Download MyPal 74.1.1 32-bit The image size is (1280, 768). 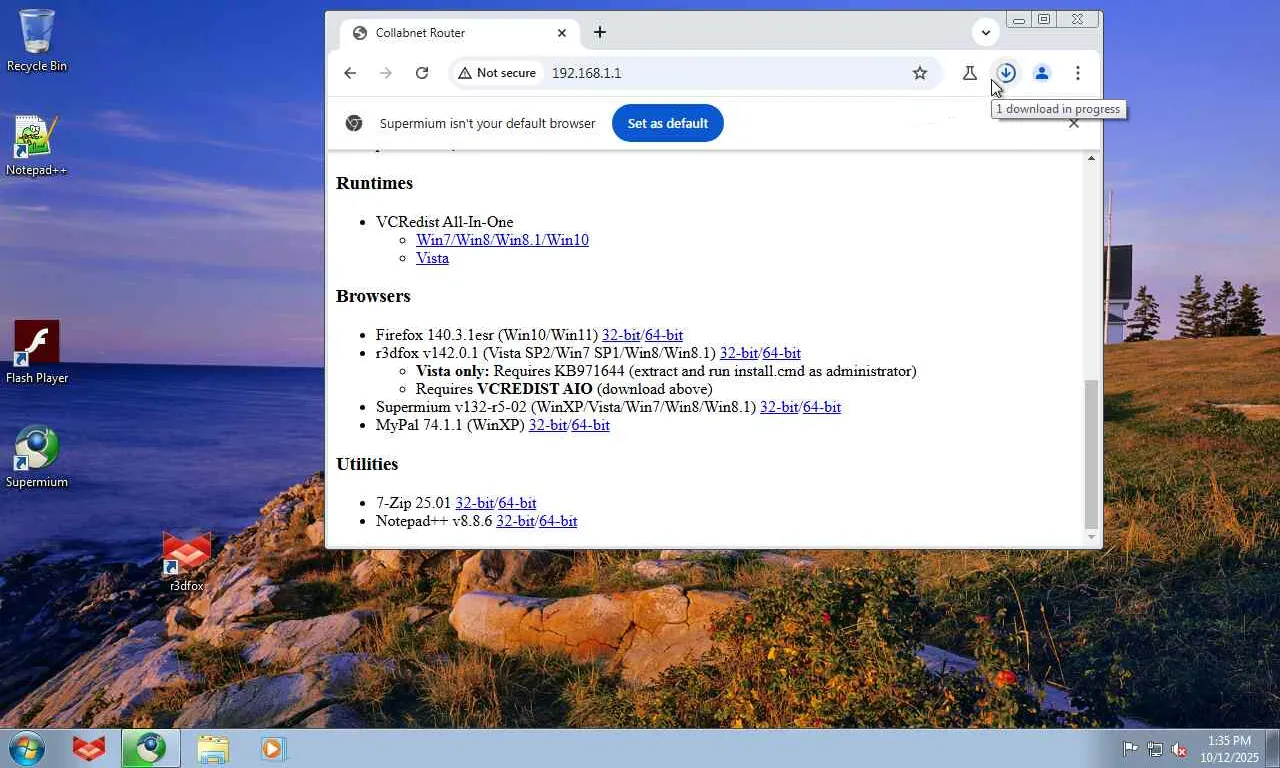pyautogui.click(x=548, y=425)
